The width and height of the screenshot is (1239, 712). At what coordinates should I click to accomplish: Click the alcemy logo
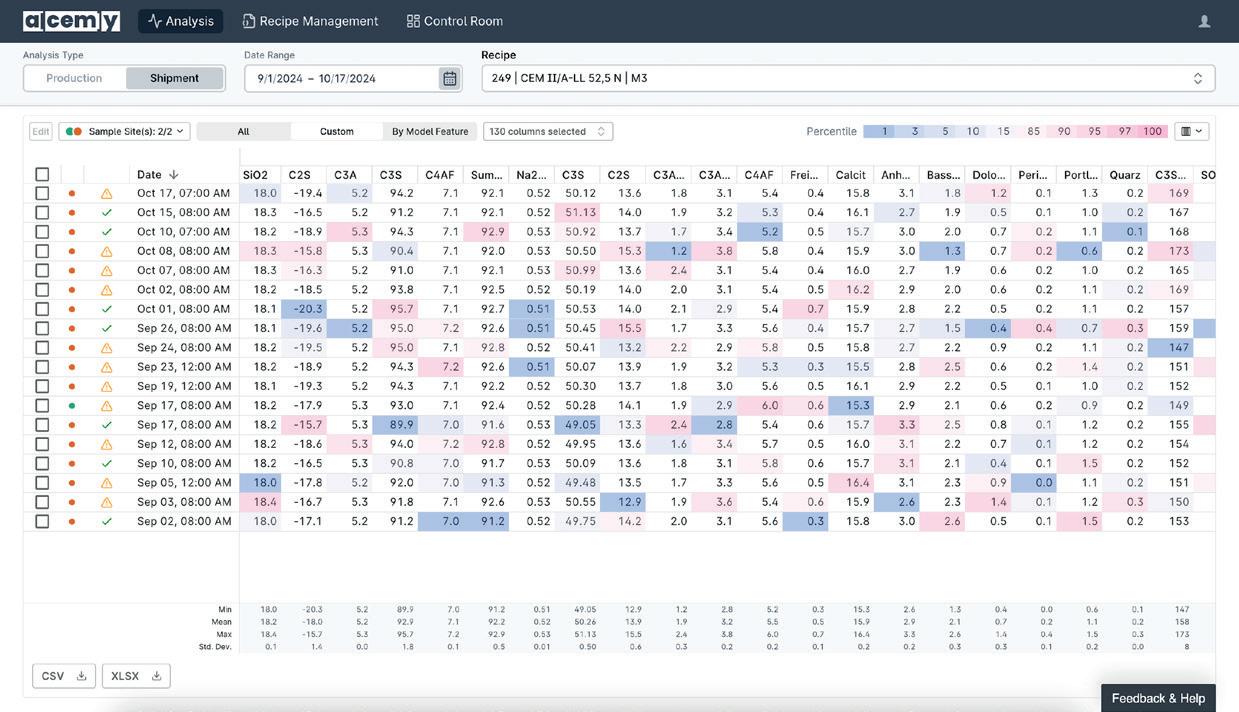tap(71, 21)
